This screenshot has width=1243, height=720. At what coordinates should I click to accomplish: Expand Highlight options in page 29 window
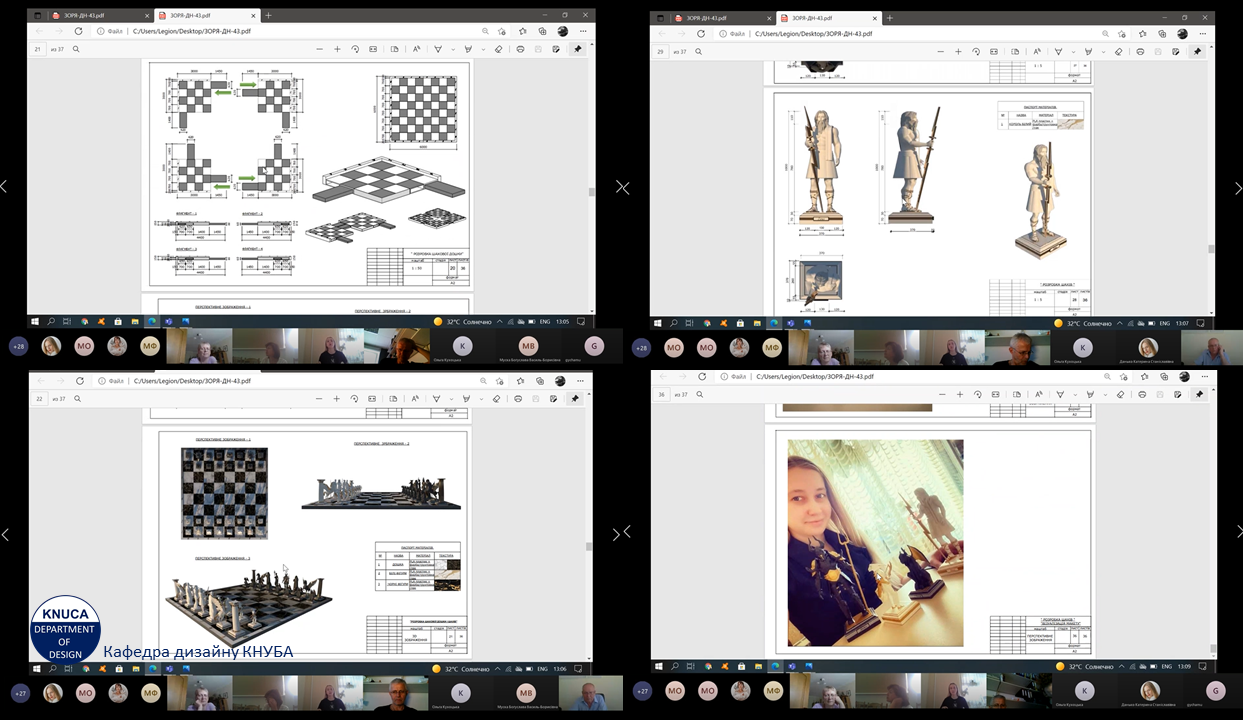pyautogui.click(x=1104, y=51)
